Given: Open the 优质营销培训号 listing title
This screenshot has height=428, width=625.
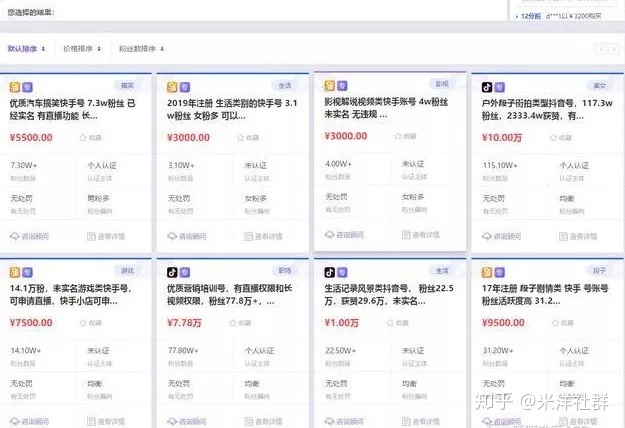Looking at the screenshot, I should [x=229, y=294].
